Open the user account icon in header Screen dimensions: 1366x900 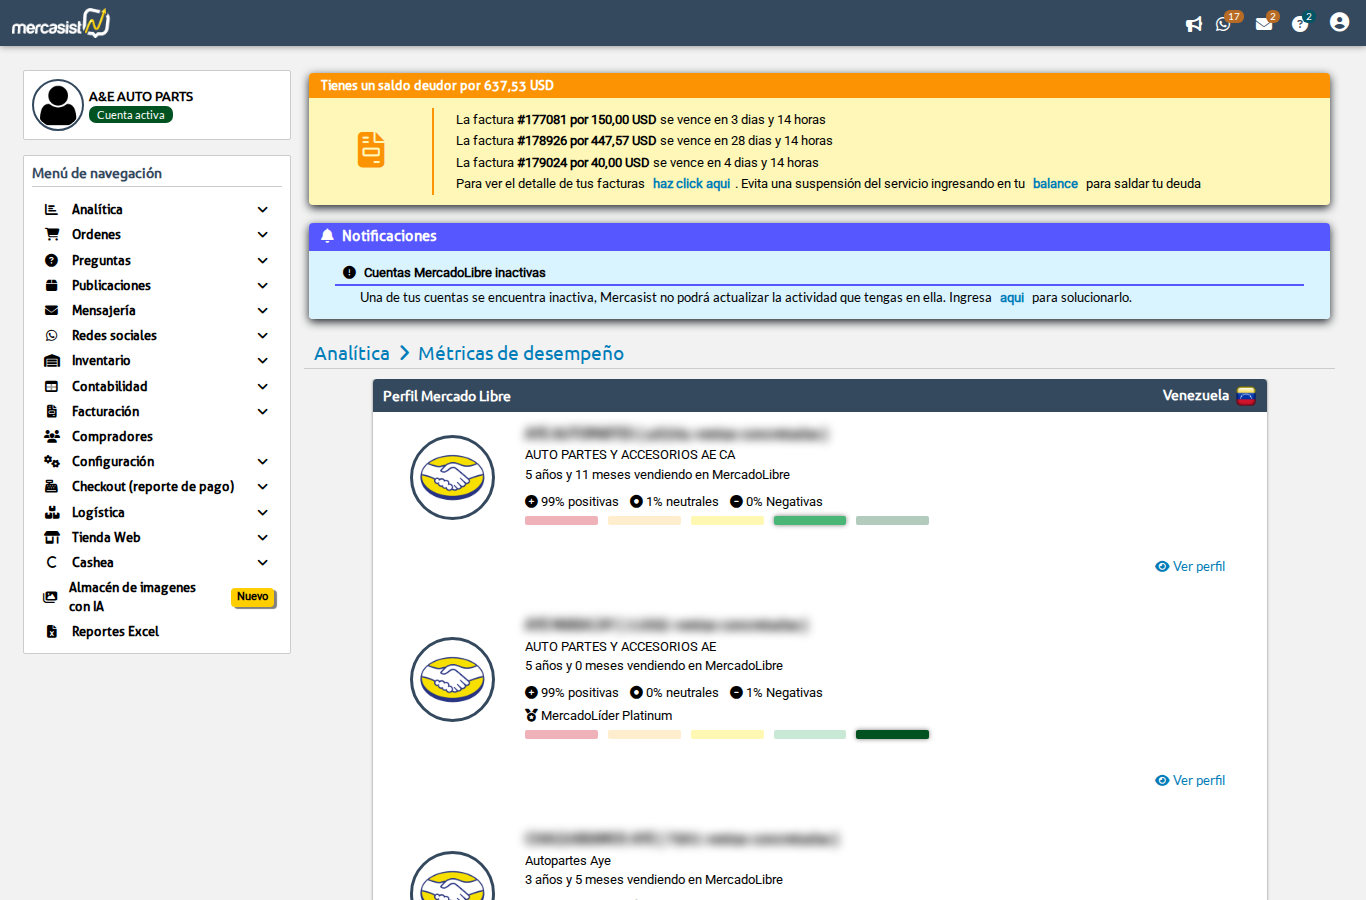pos(1339,22)
